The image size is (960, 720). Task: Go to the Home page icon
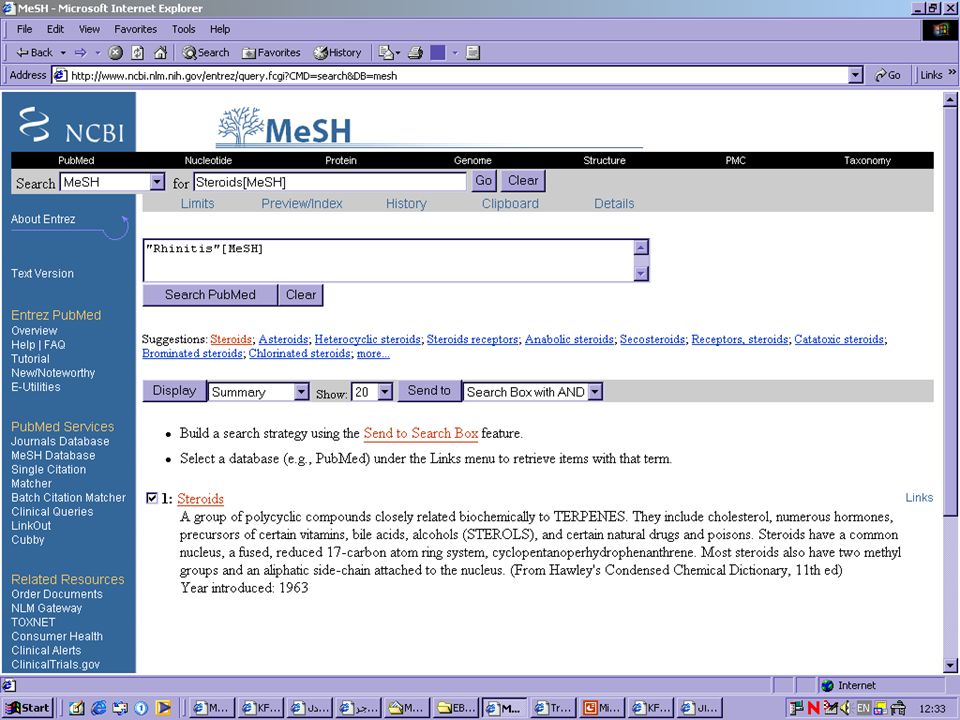160,53
